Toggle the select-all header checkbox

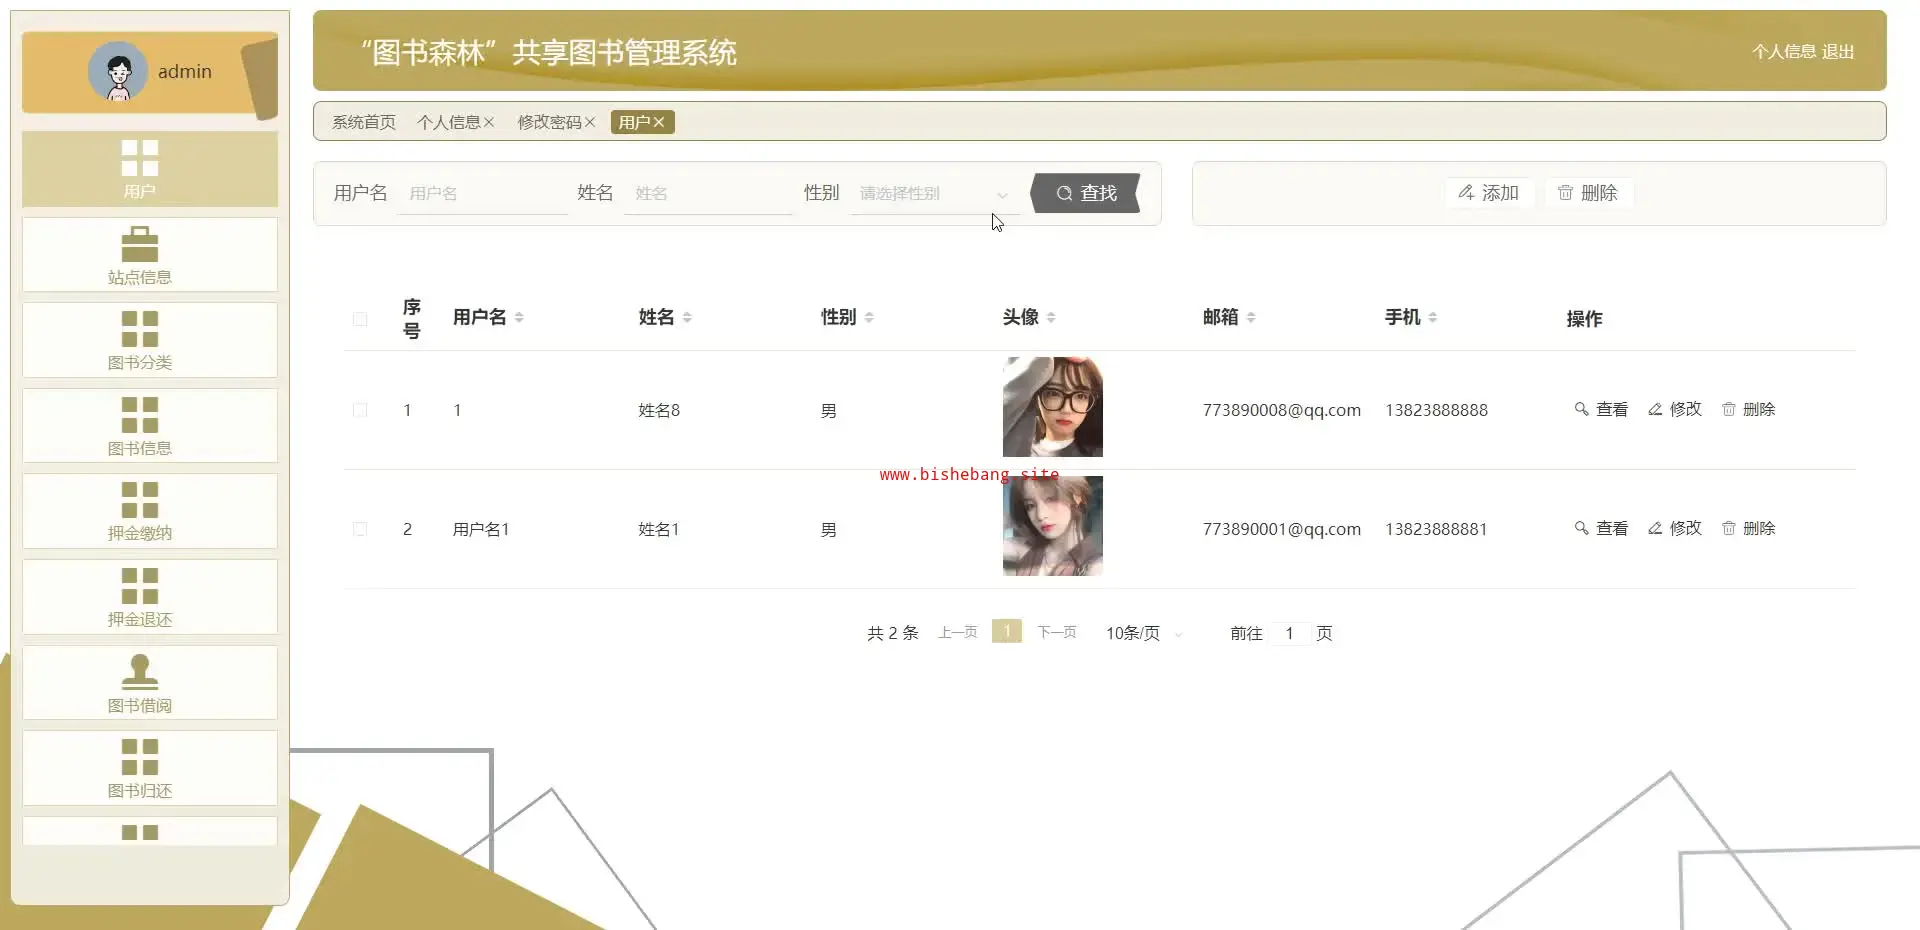[x=360, y=319]
